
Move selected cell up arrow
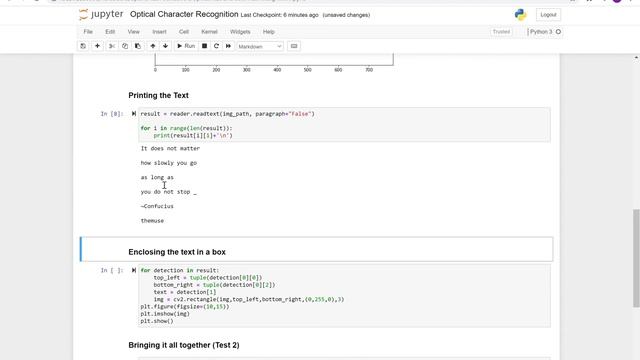153,46
